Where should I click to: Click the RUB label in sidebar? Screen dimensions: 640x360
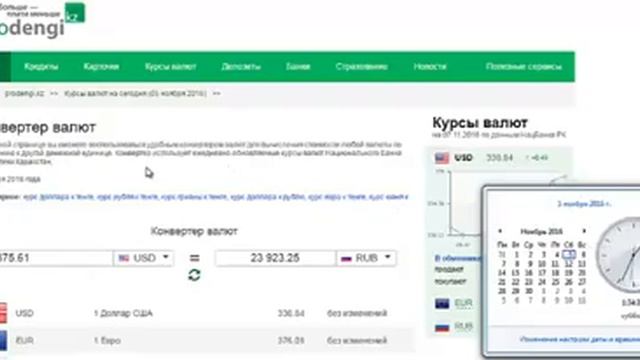(x=463, y=327)
